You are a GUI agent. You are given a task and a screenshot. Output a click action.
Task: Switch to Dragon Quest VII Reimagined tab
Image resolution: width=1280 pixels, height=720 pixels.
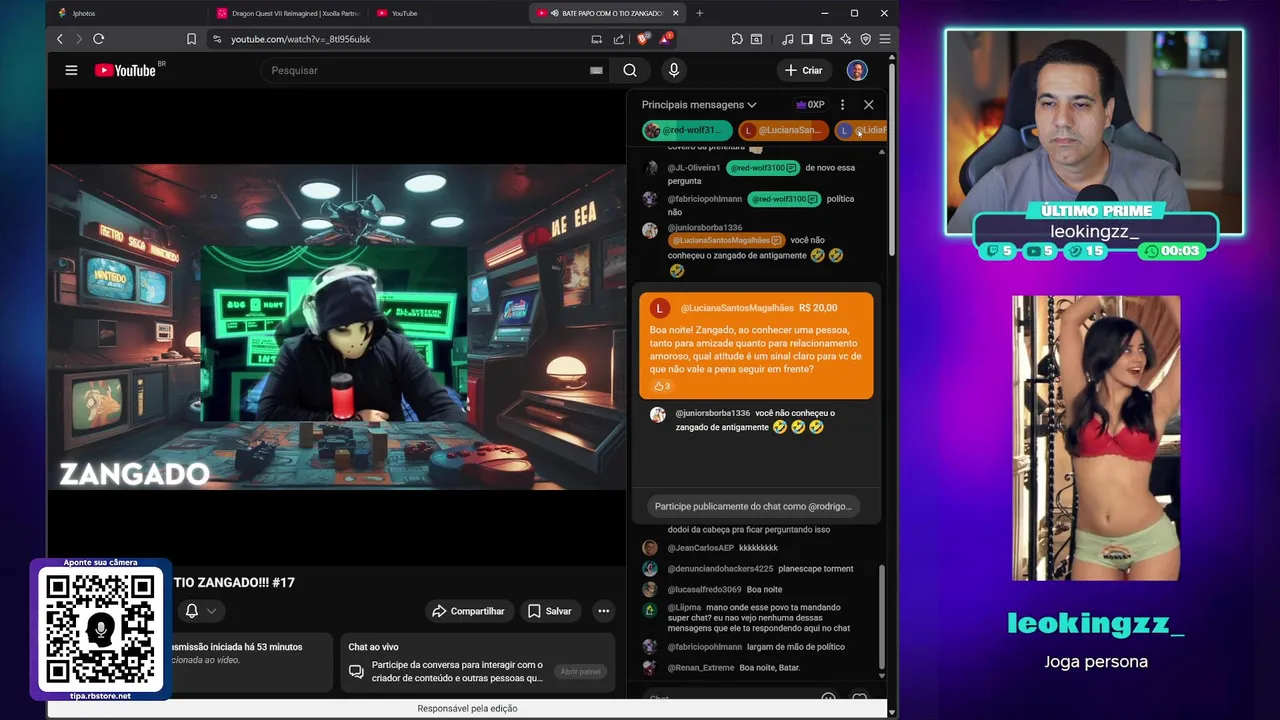287,13
